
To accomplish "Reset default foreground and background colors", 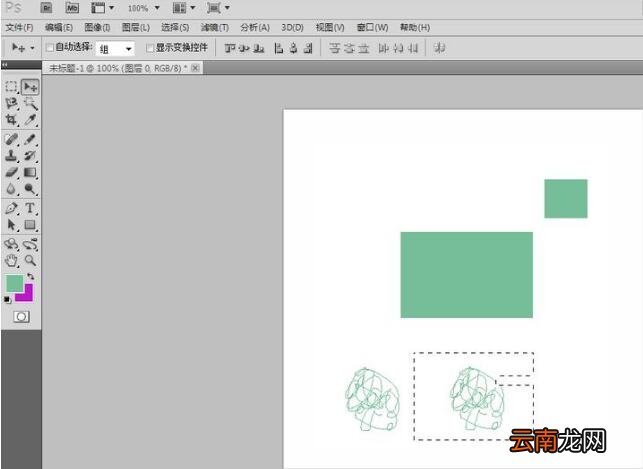I will tap(7, 300).
